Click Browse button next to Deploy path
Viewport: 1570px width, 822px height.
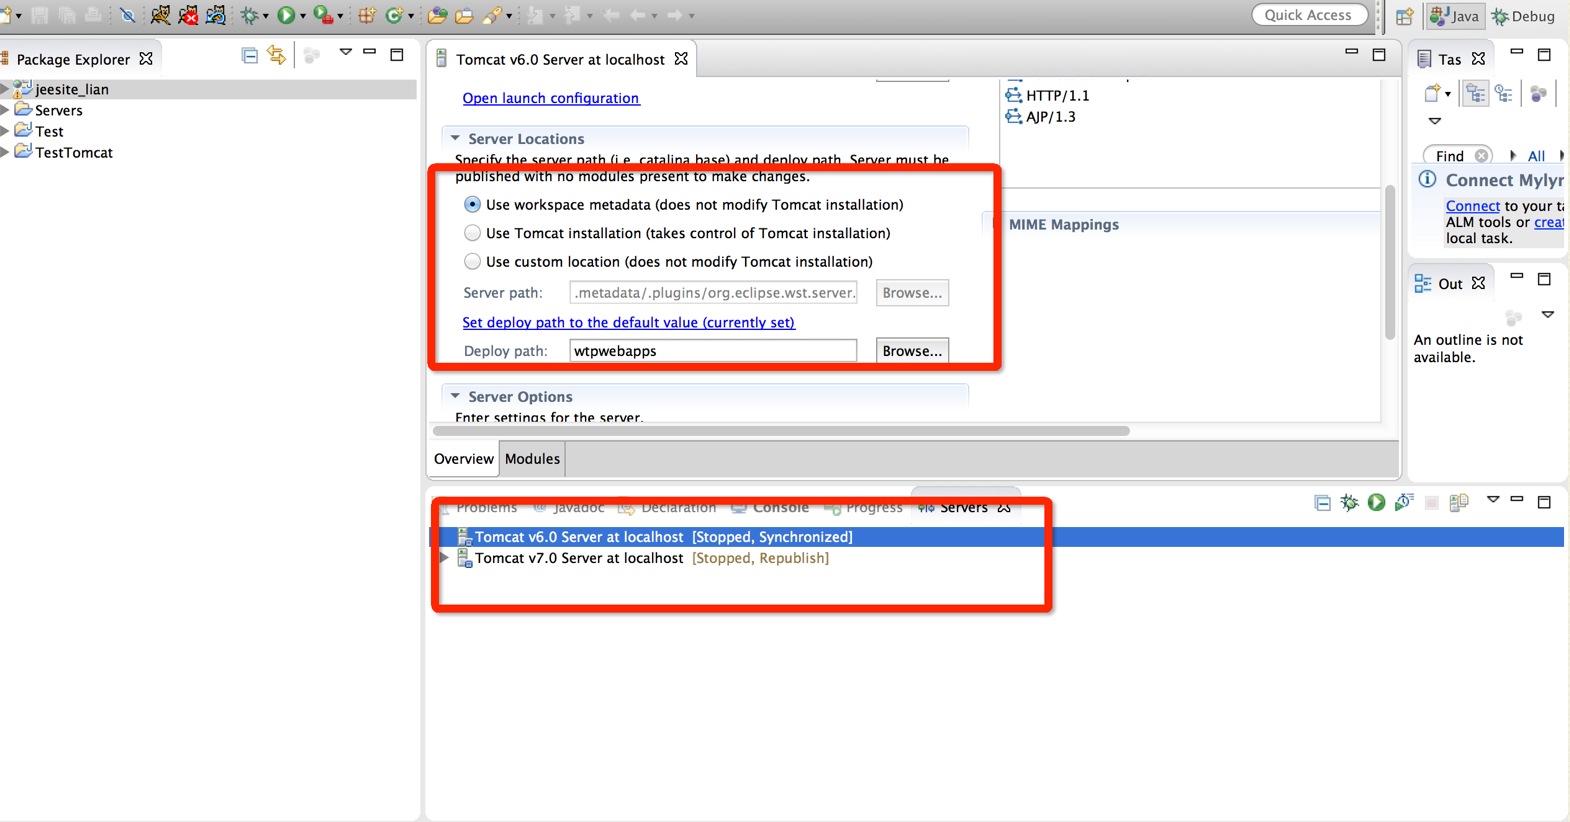coord(912,351)
